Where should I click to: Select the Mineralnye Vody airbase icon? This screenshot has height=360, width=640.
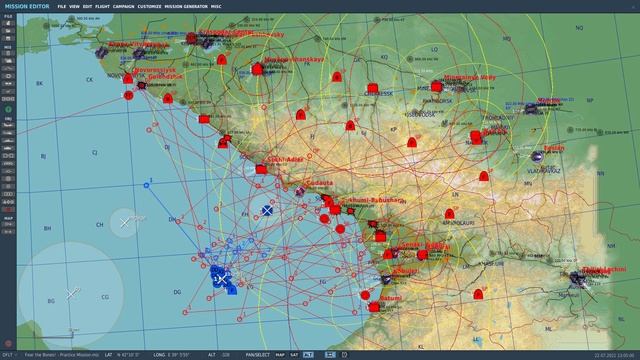[437, 86]
